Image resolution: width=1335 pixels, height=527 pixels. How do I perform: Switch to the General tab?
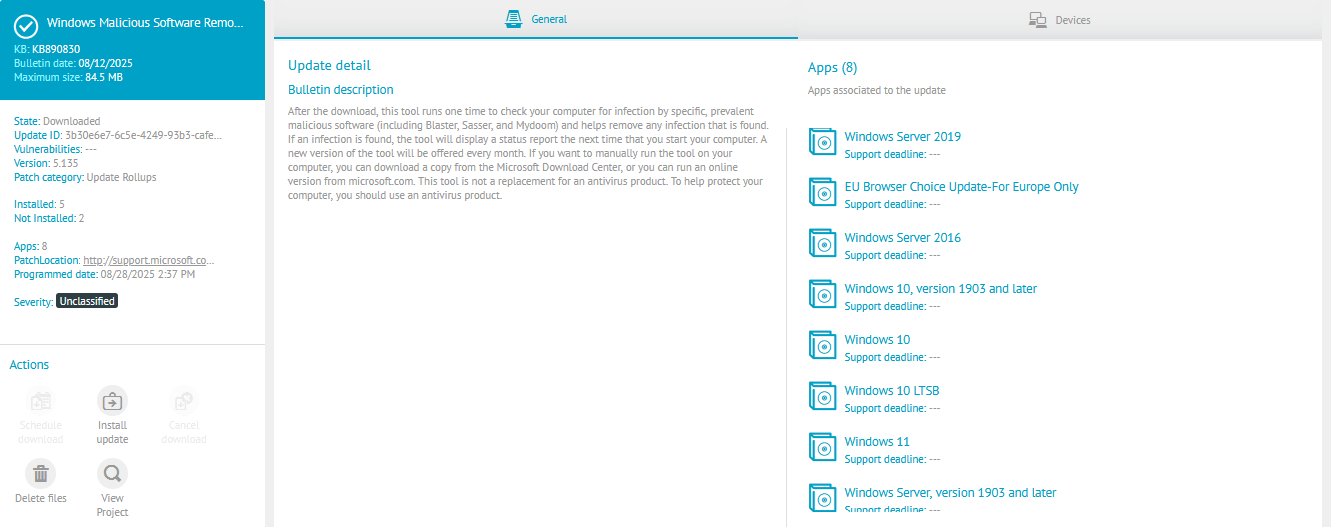coord(536,19)
